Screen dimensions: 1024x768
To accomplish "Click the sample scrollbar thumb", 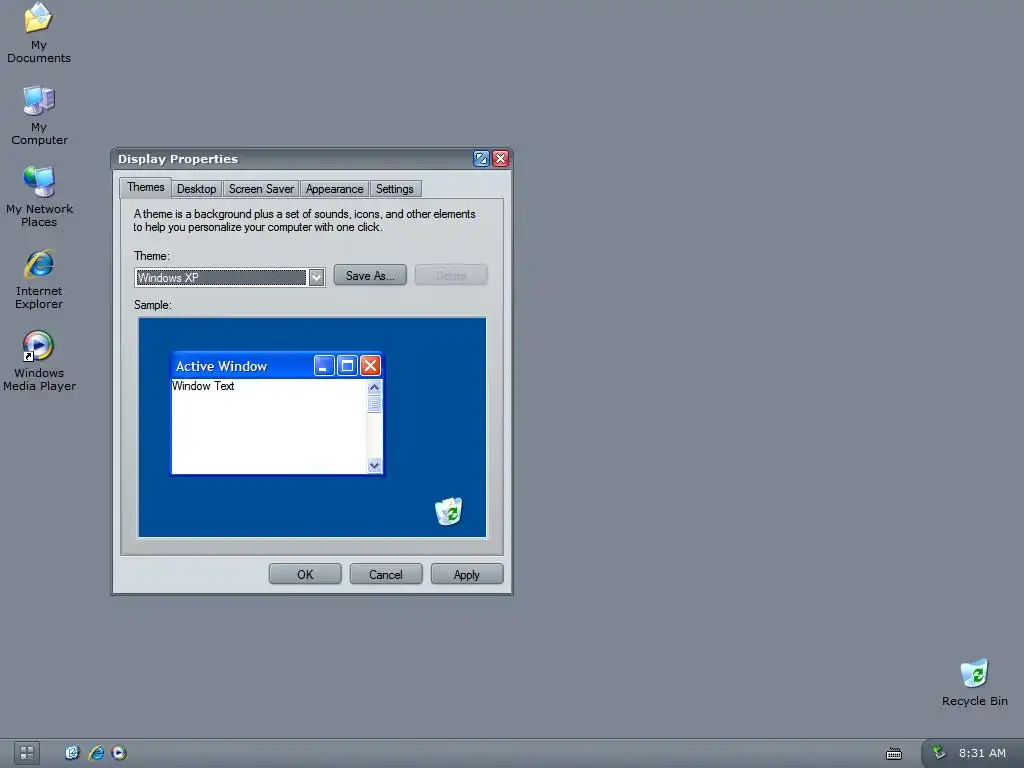I will point(374,404).
